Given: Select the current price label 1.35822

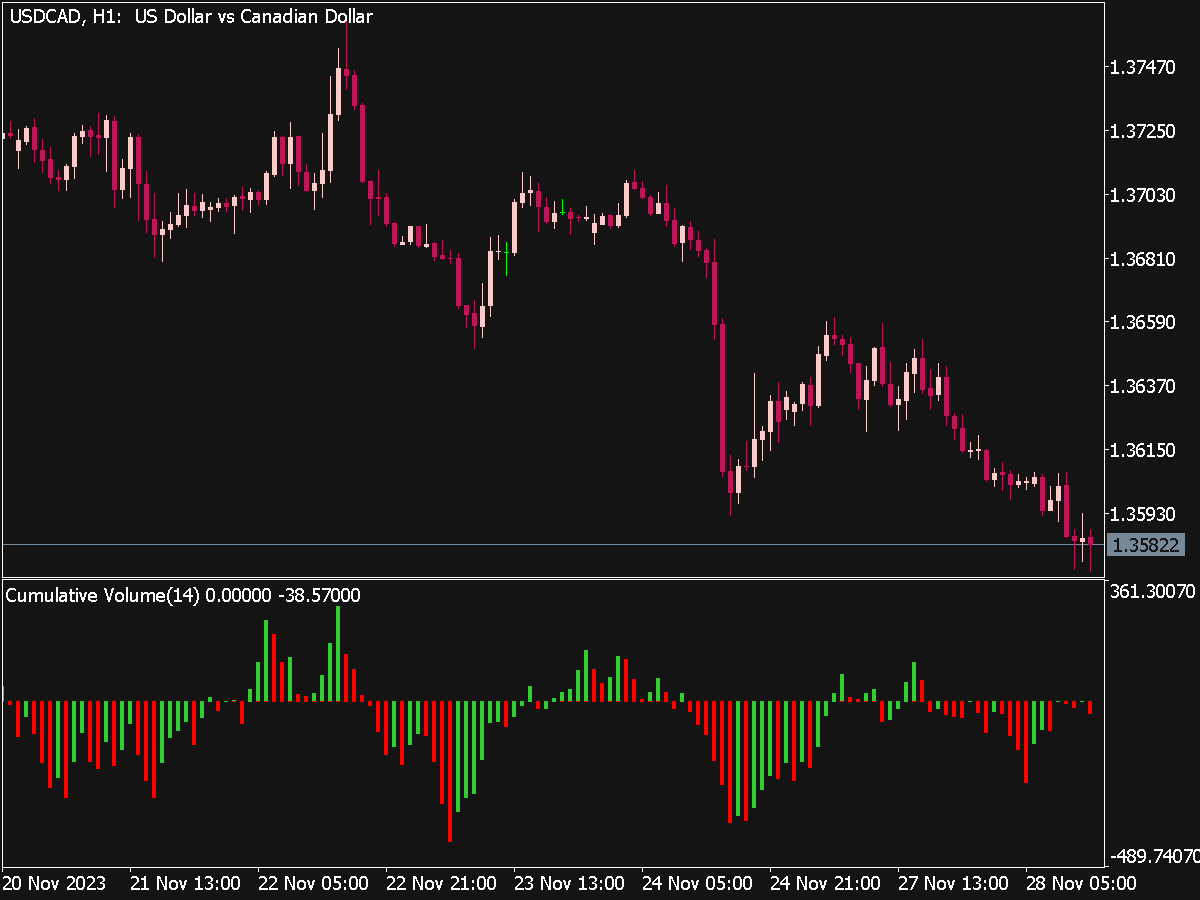Looking at the screenshot, I should [x=1147, y=545].
